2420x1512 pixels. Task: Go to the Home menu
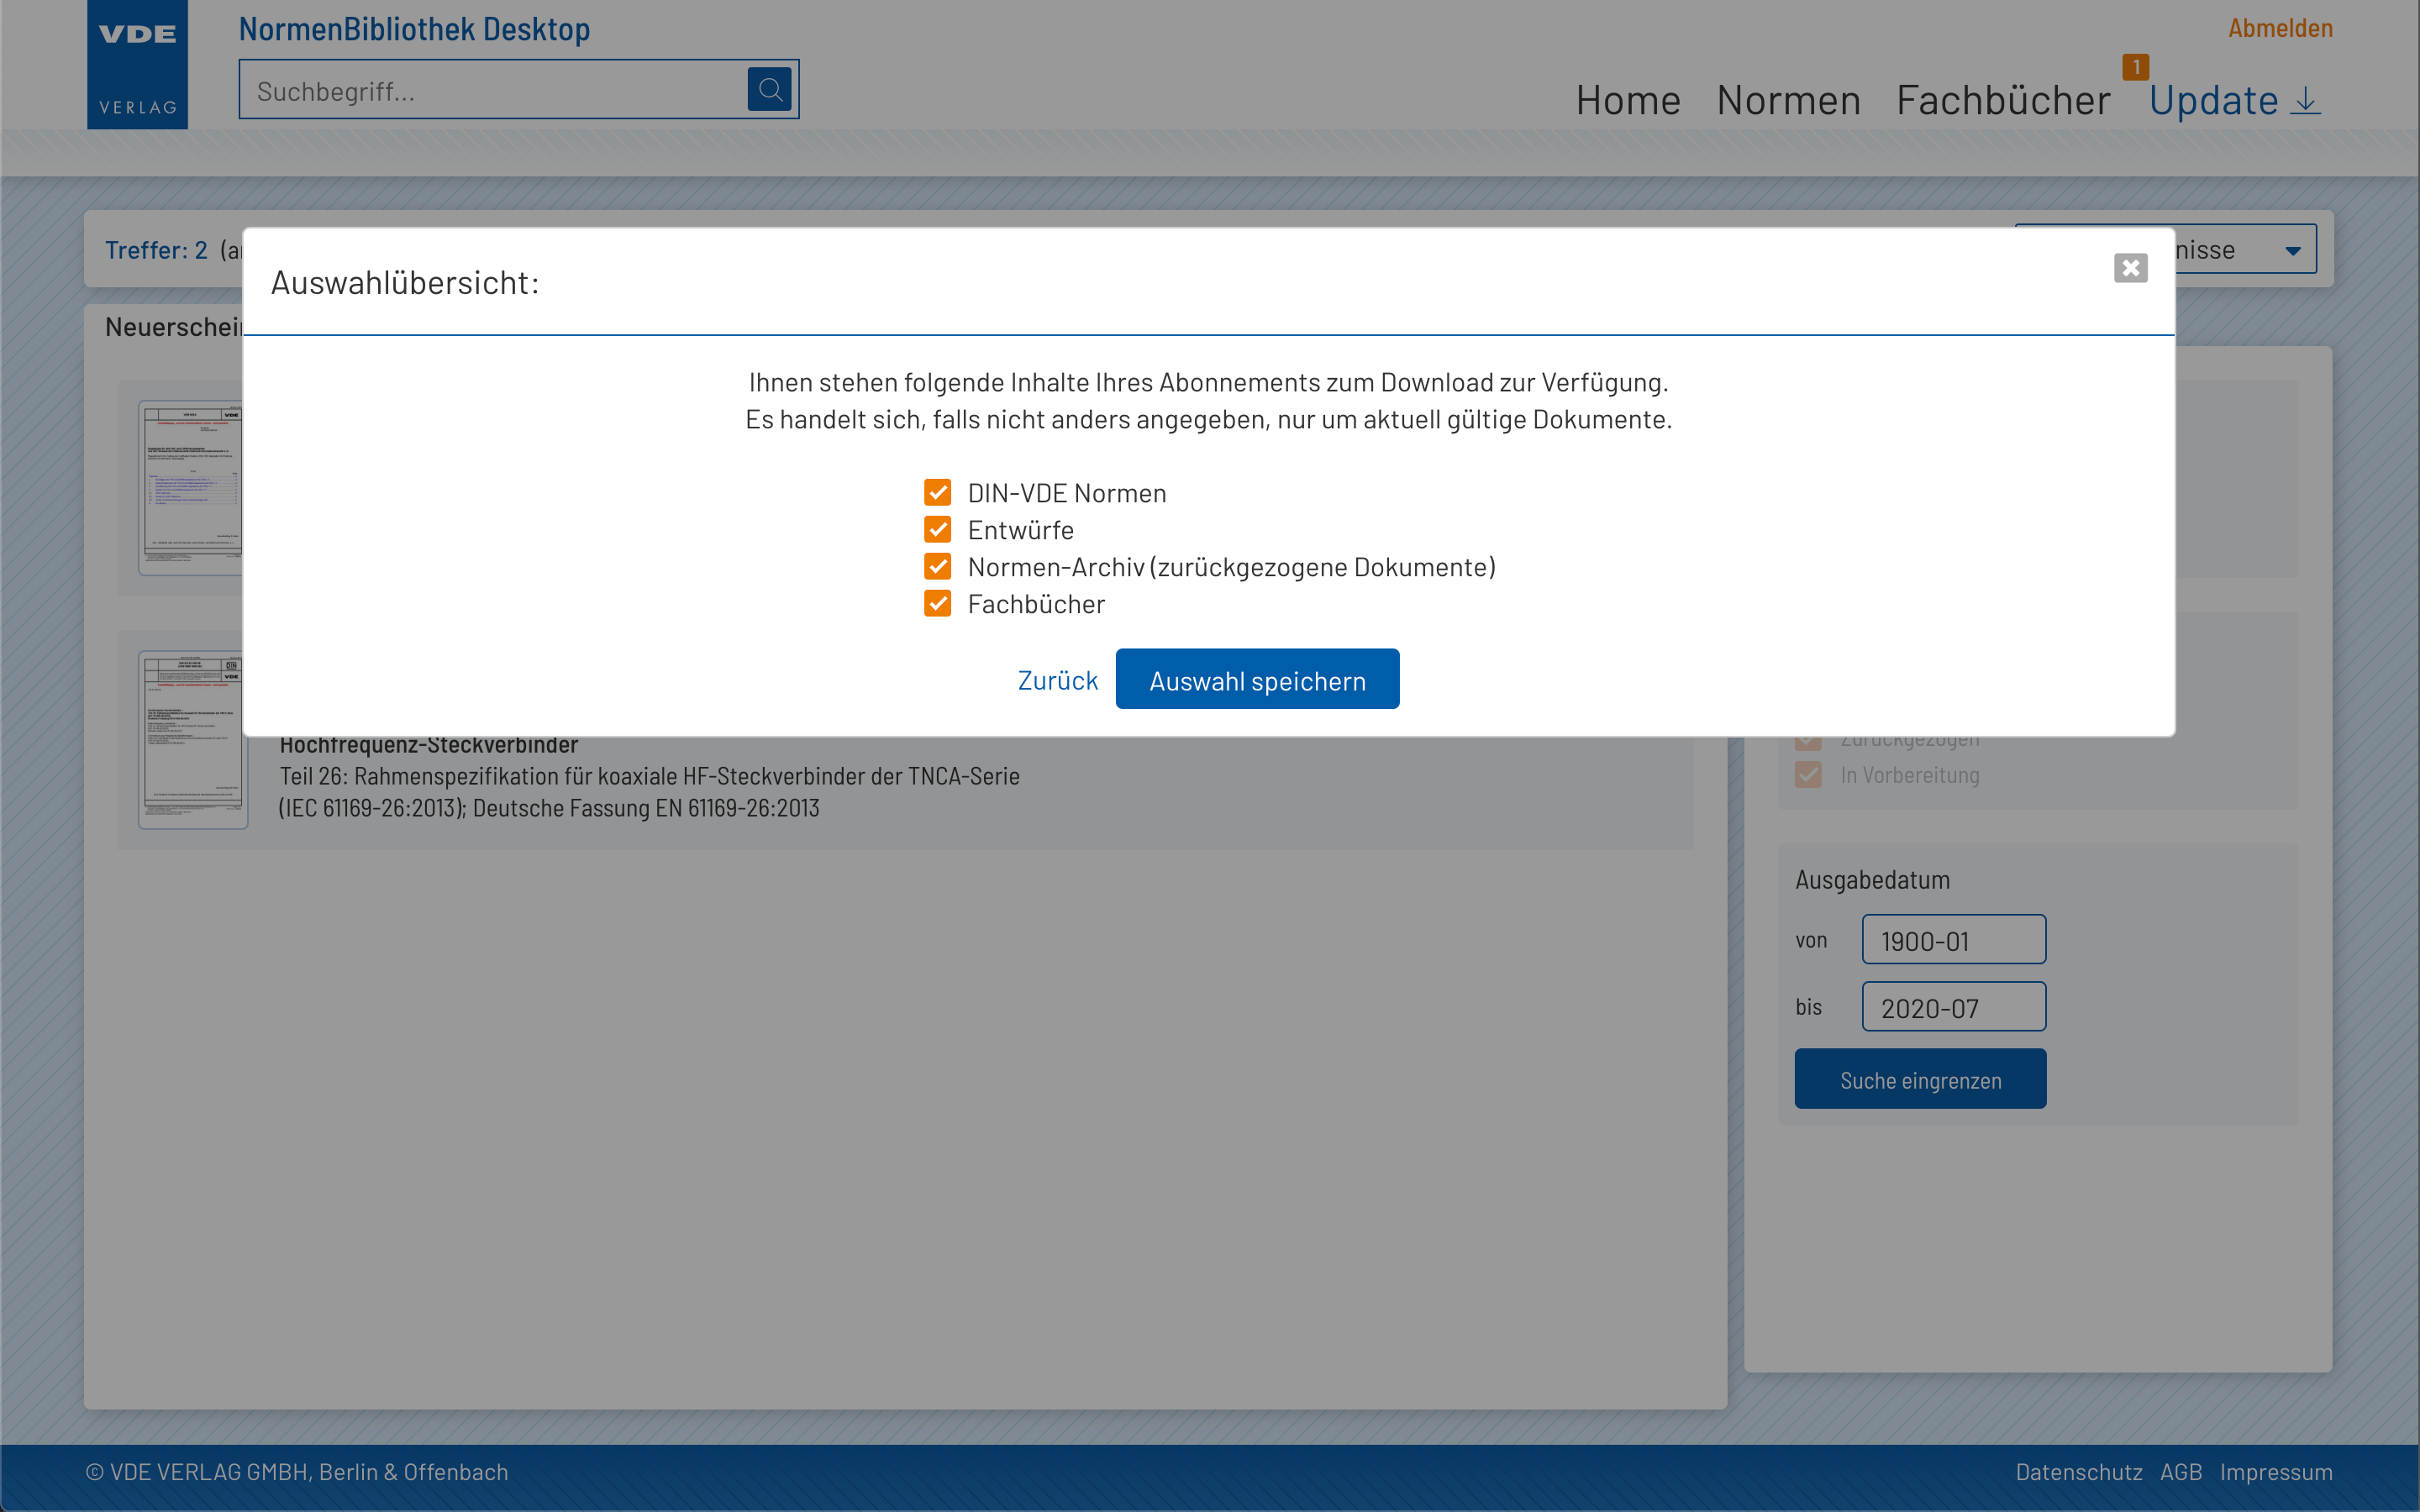tap(1628, 100)
